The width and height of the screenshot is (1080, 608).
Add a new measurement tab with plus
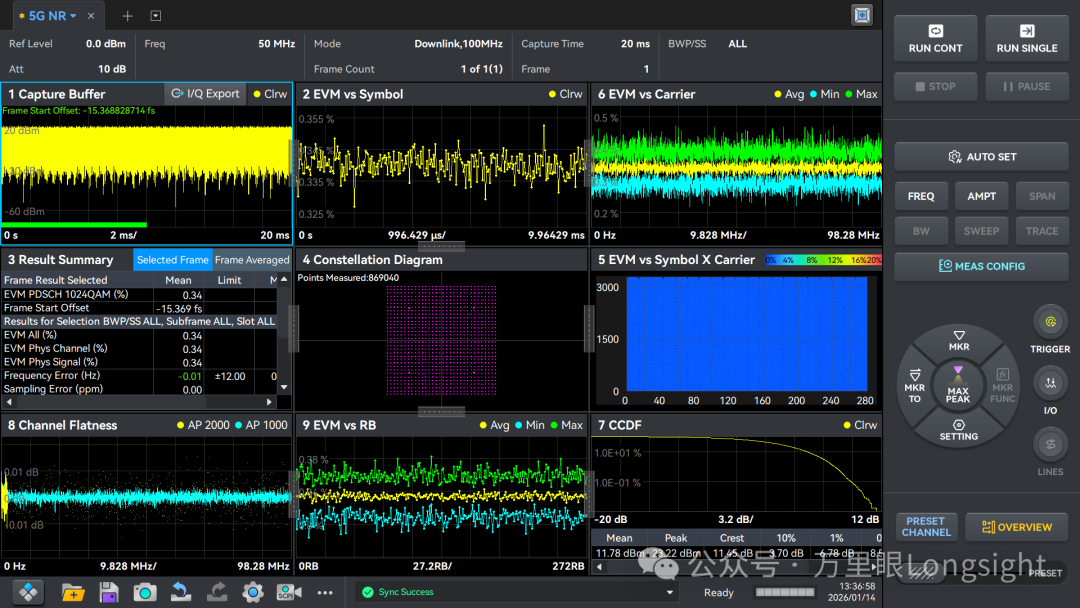pyautogui.click(x=127, y=16)
